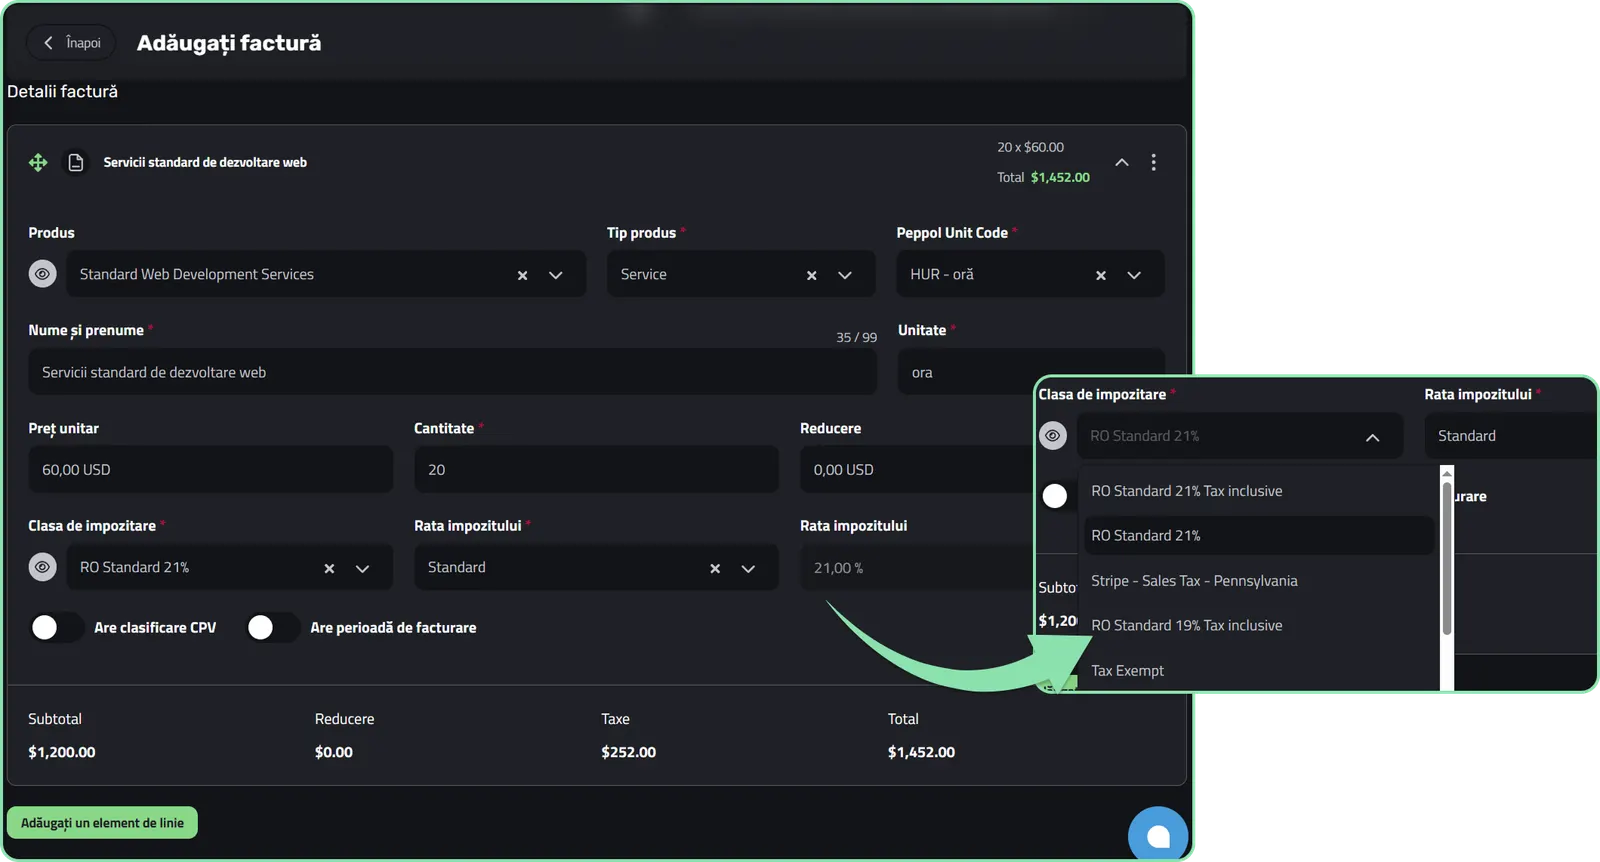This screenshot has width=1600, height=862.
Task: Click Adăugați un element de linie button
Action: (x=102, y=823)
